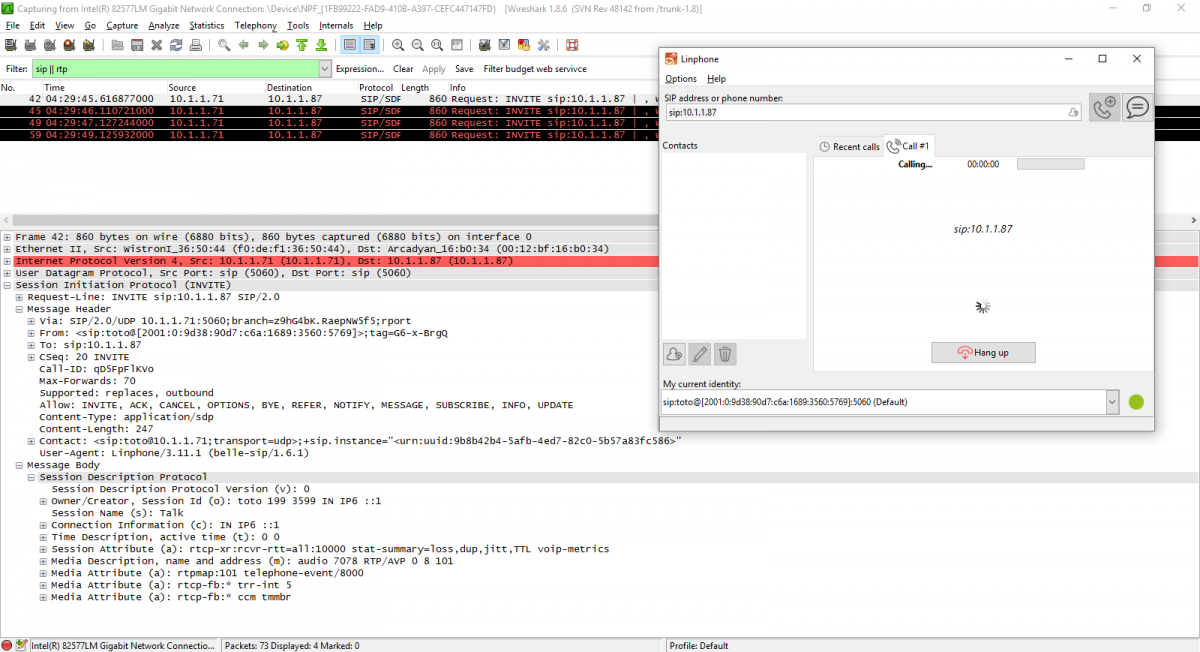Expand the User Datagram Protocol node
The image size is (1200, 652).
8,273
